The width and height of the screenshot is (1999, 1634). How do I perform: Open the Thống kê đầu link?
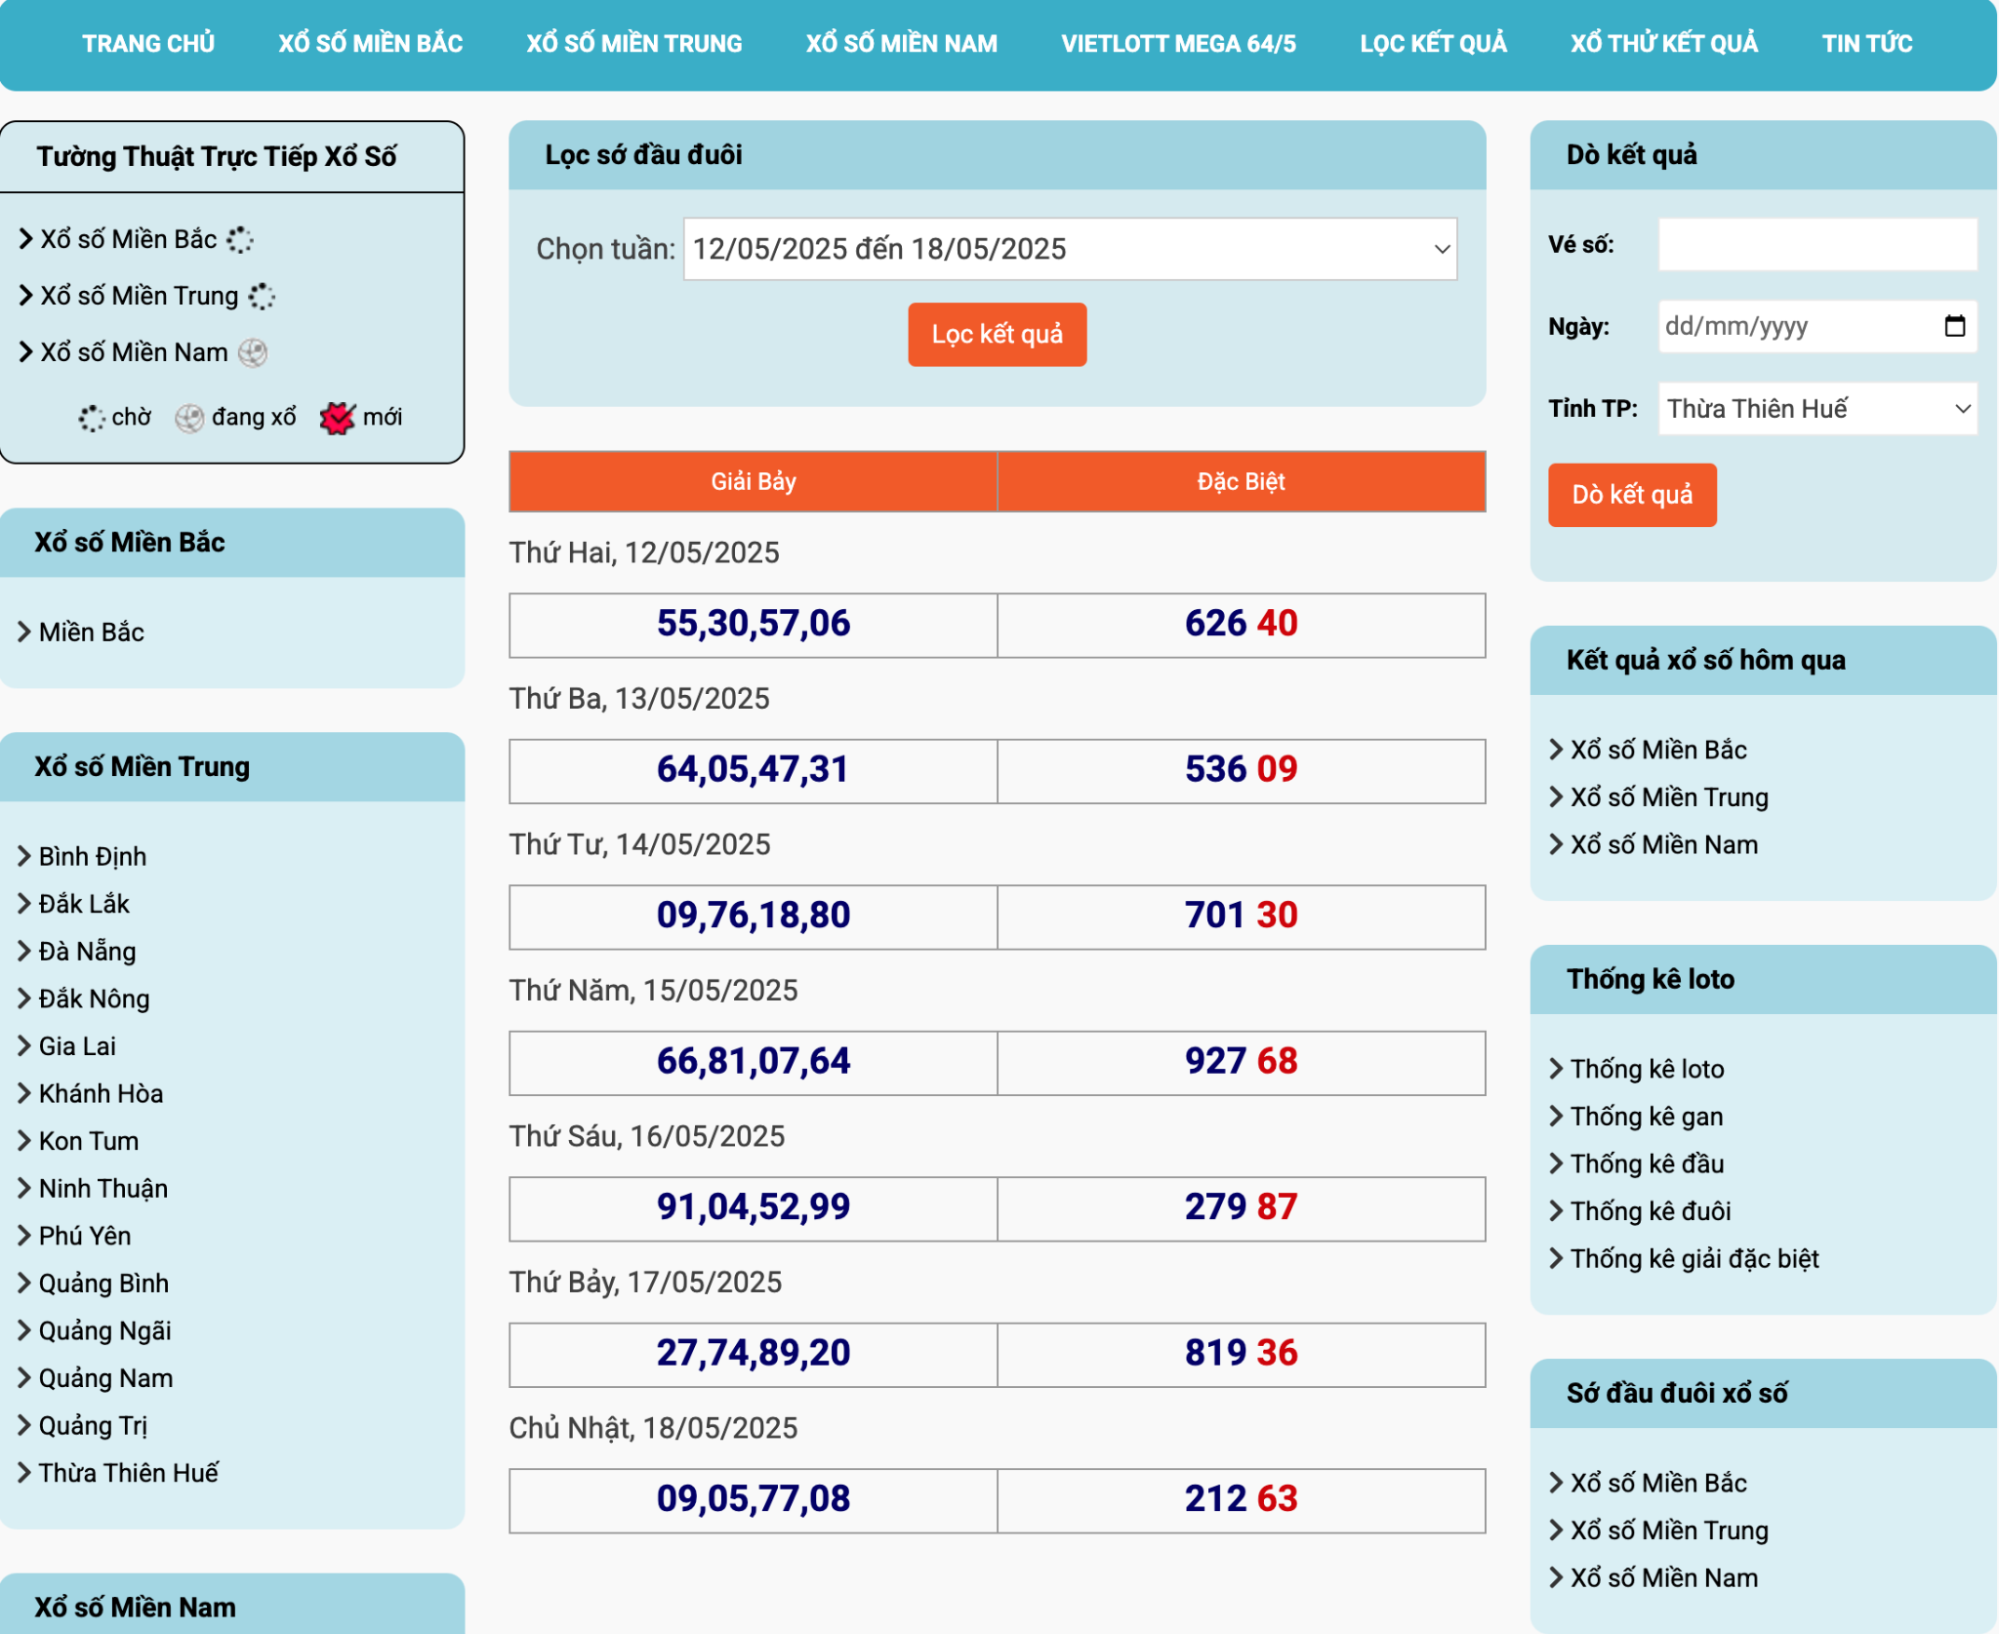(1647, 1164)
